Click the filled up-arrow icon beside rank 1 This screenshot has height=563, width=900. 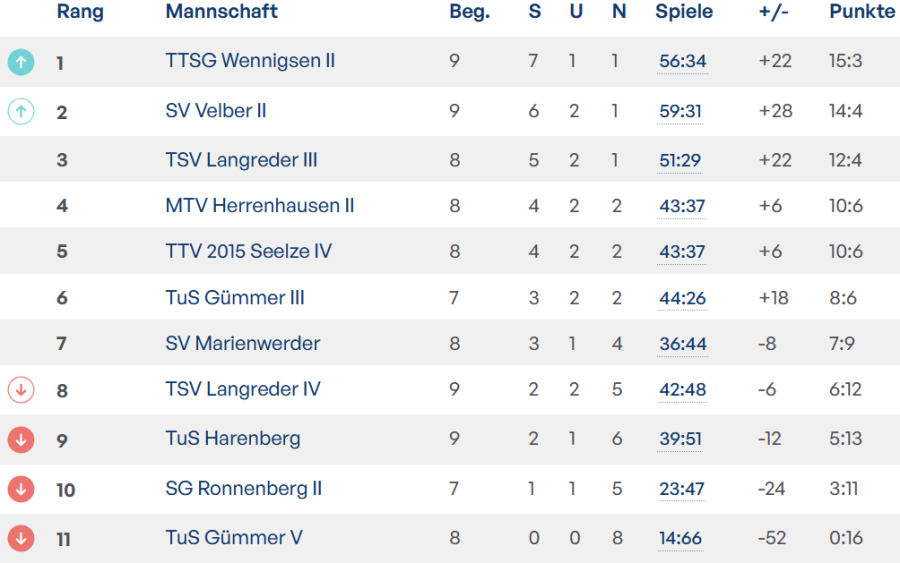[21, 62]
